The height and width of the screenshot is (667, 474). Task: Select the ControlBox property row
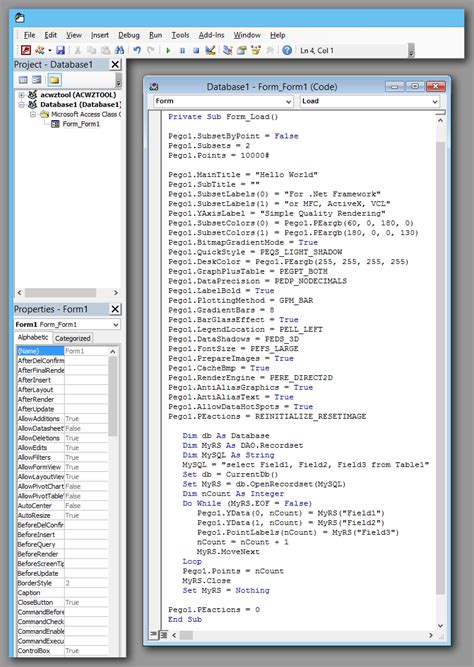[63, 651]
